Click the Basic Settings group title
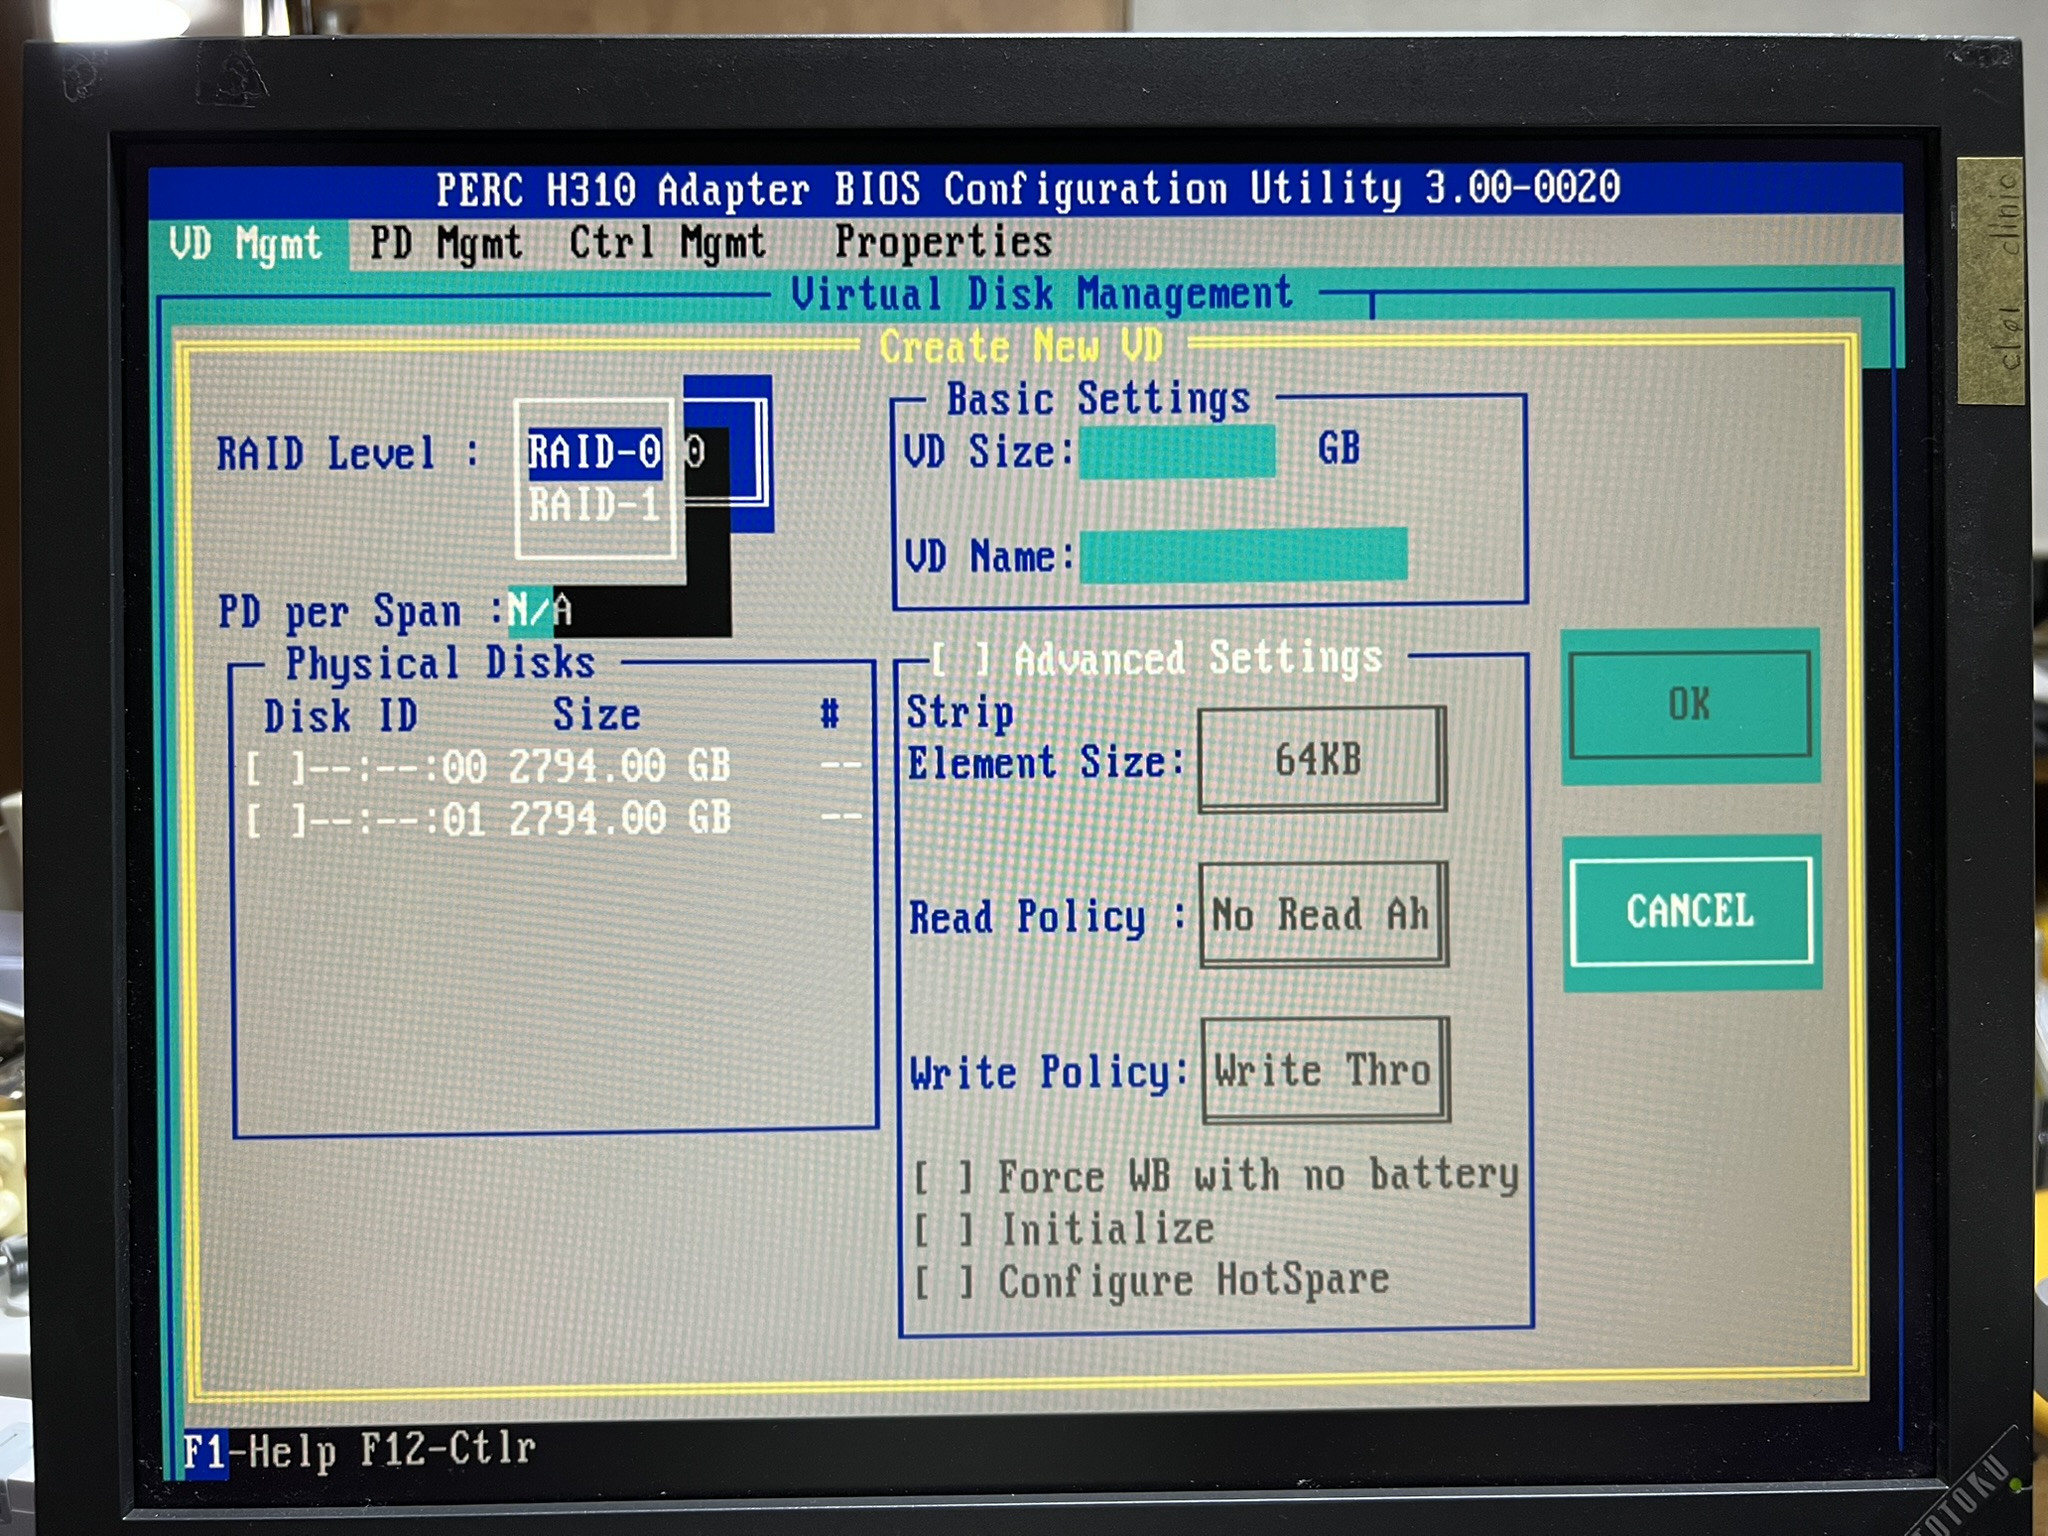The height and width of the screenshot is (1536, 2048). click(1098, 399)
